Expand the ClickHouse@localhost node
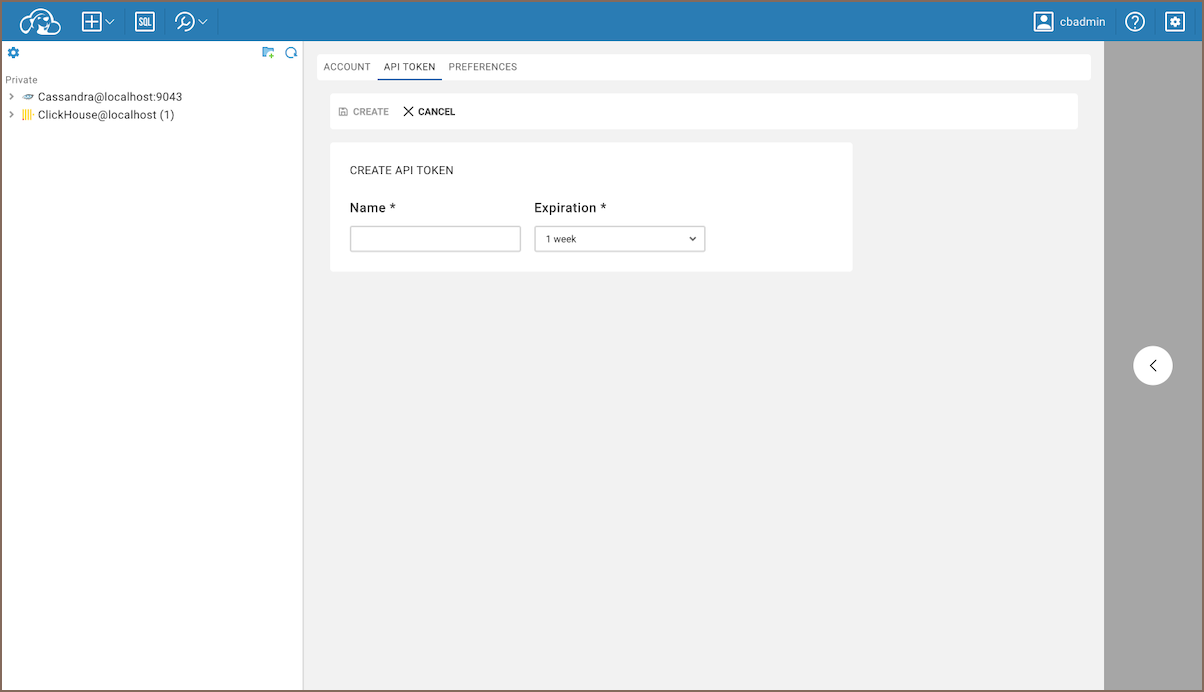1204x692 pixels. coord(11,115)
